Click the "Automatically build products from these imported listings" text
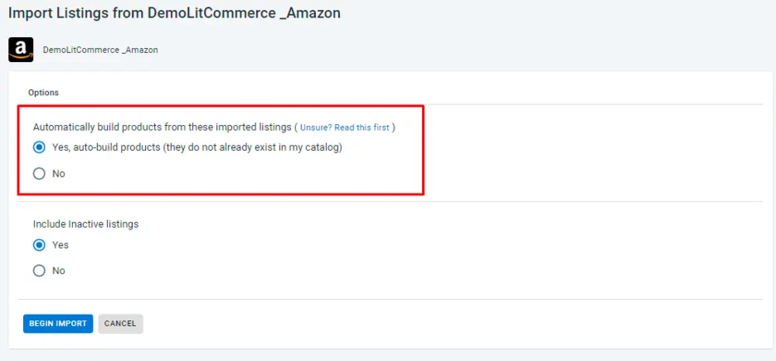Viewport: 776px width, 361px height. (162, 127)
